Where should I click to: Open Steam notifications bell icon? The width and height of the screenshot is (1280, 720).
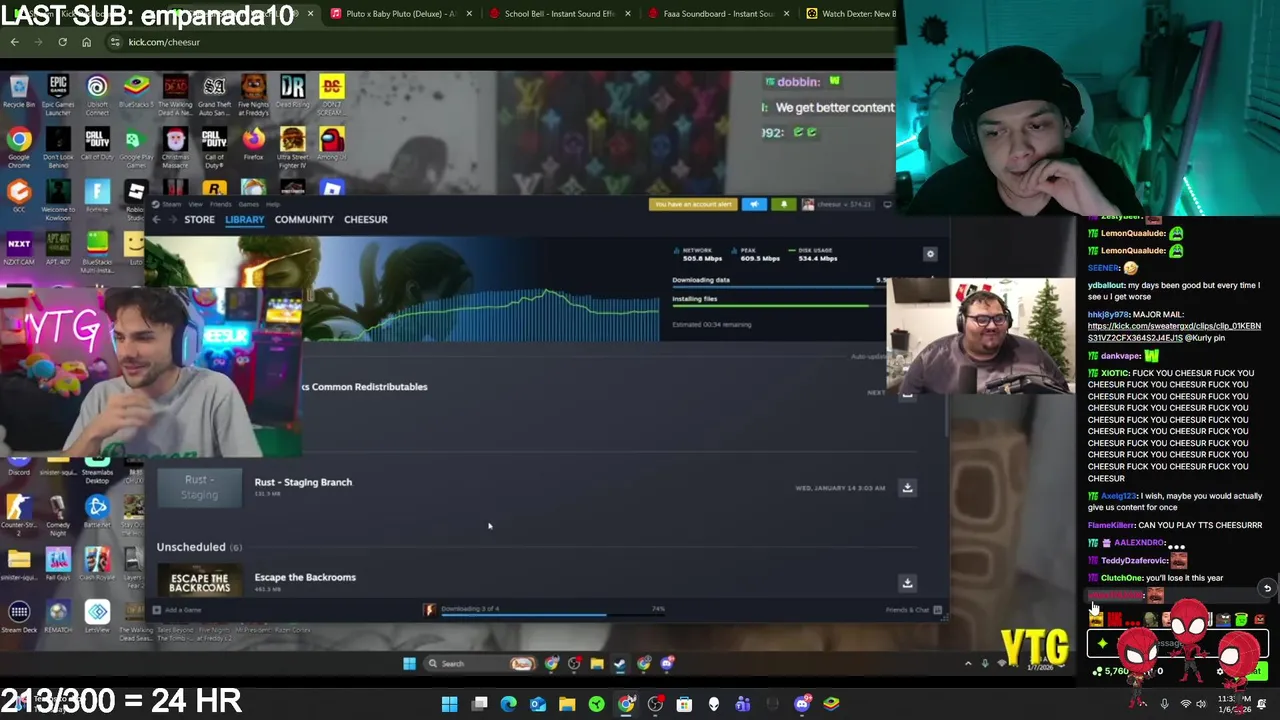click(784, 204)
